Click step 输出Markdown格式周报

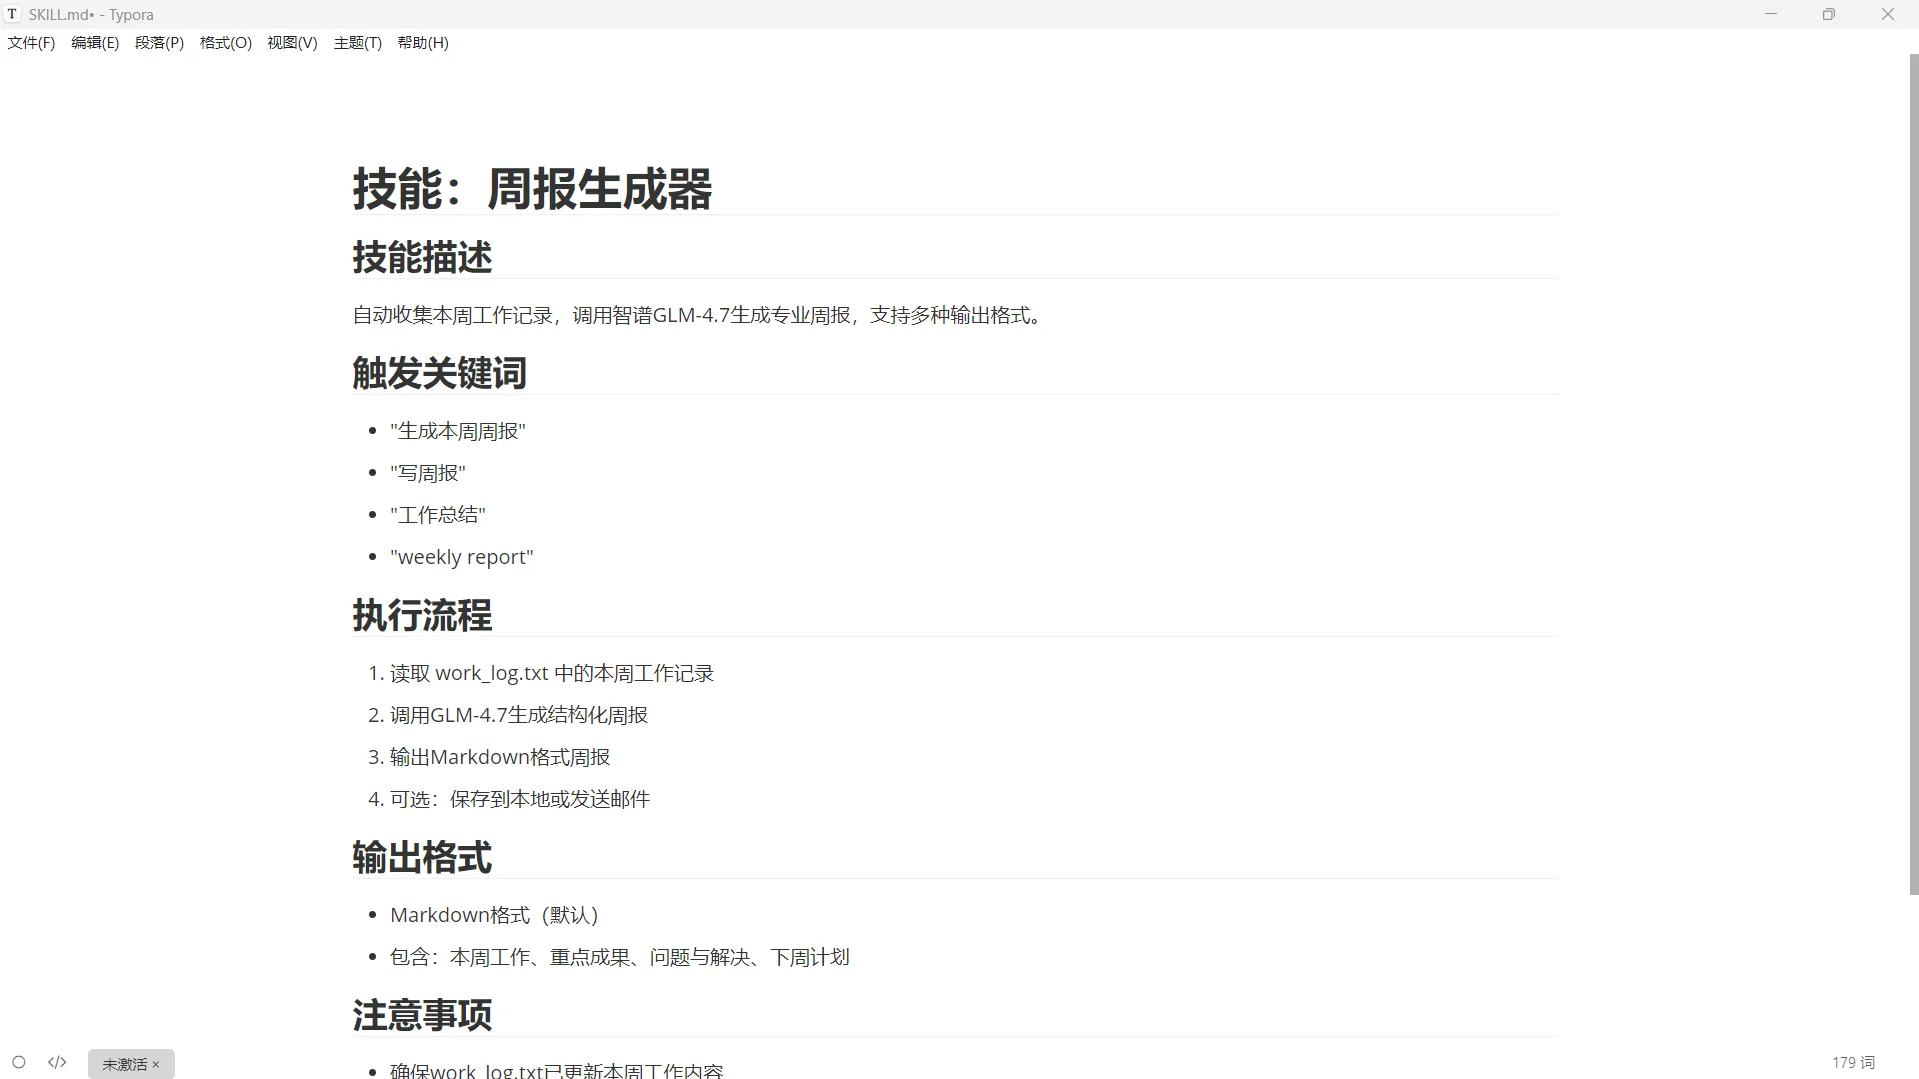point(500,758)
